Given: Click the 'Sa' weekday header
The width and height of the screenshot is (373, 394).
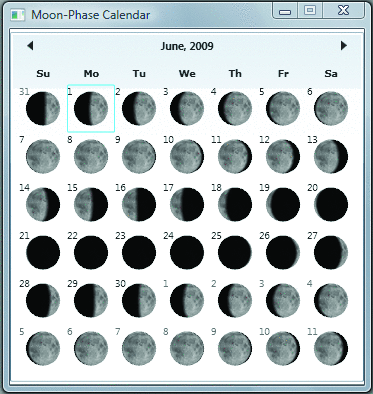Looking at the screenshot, I should [x=331, y=74].
